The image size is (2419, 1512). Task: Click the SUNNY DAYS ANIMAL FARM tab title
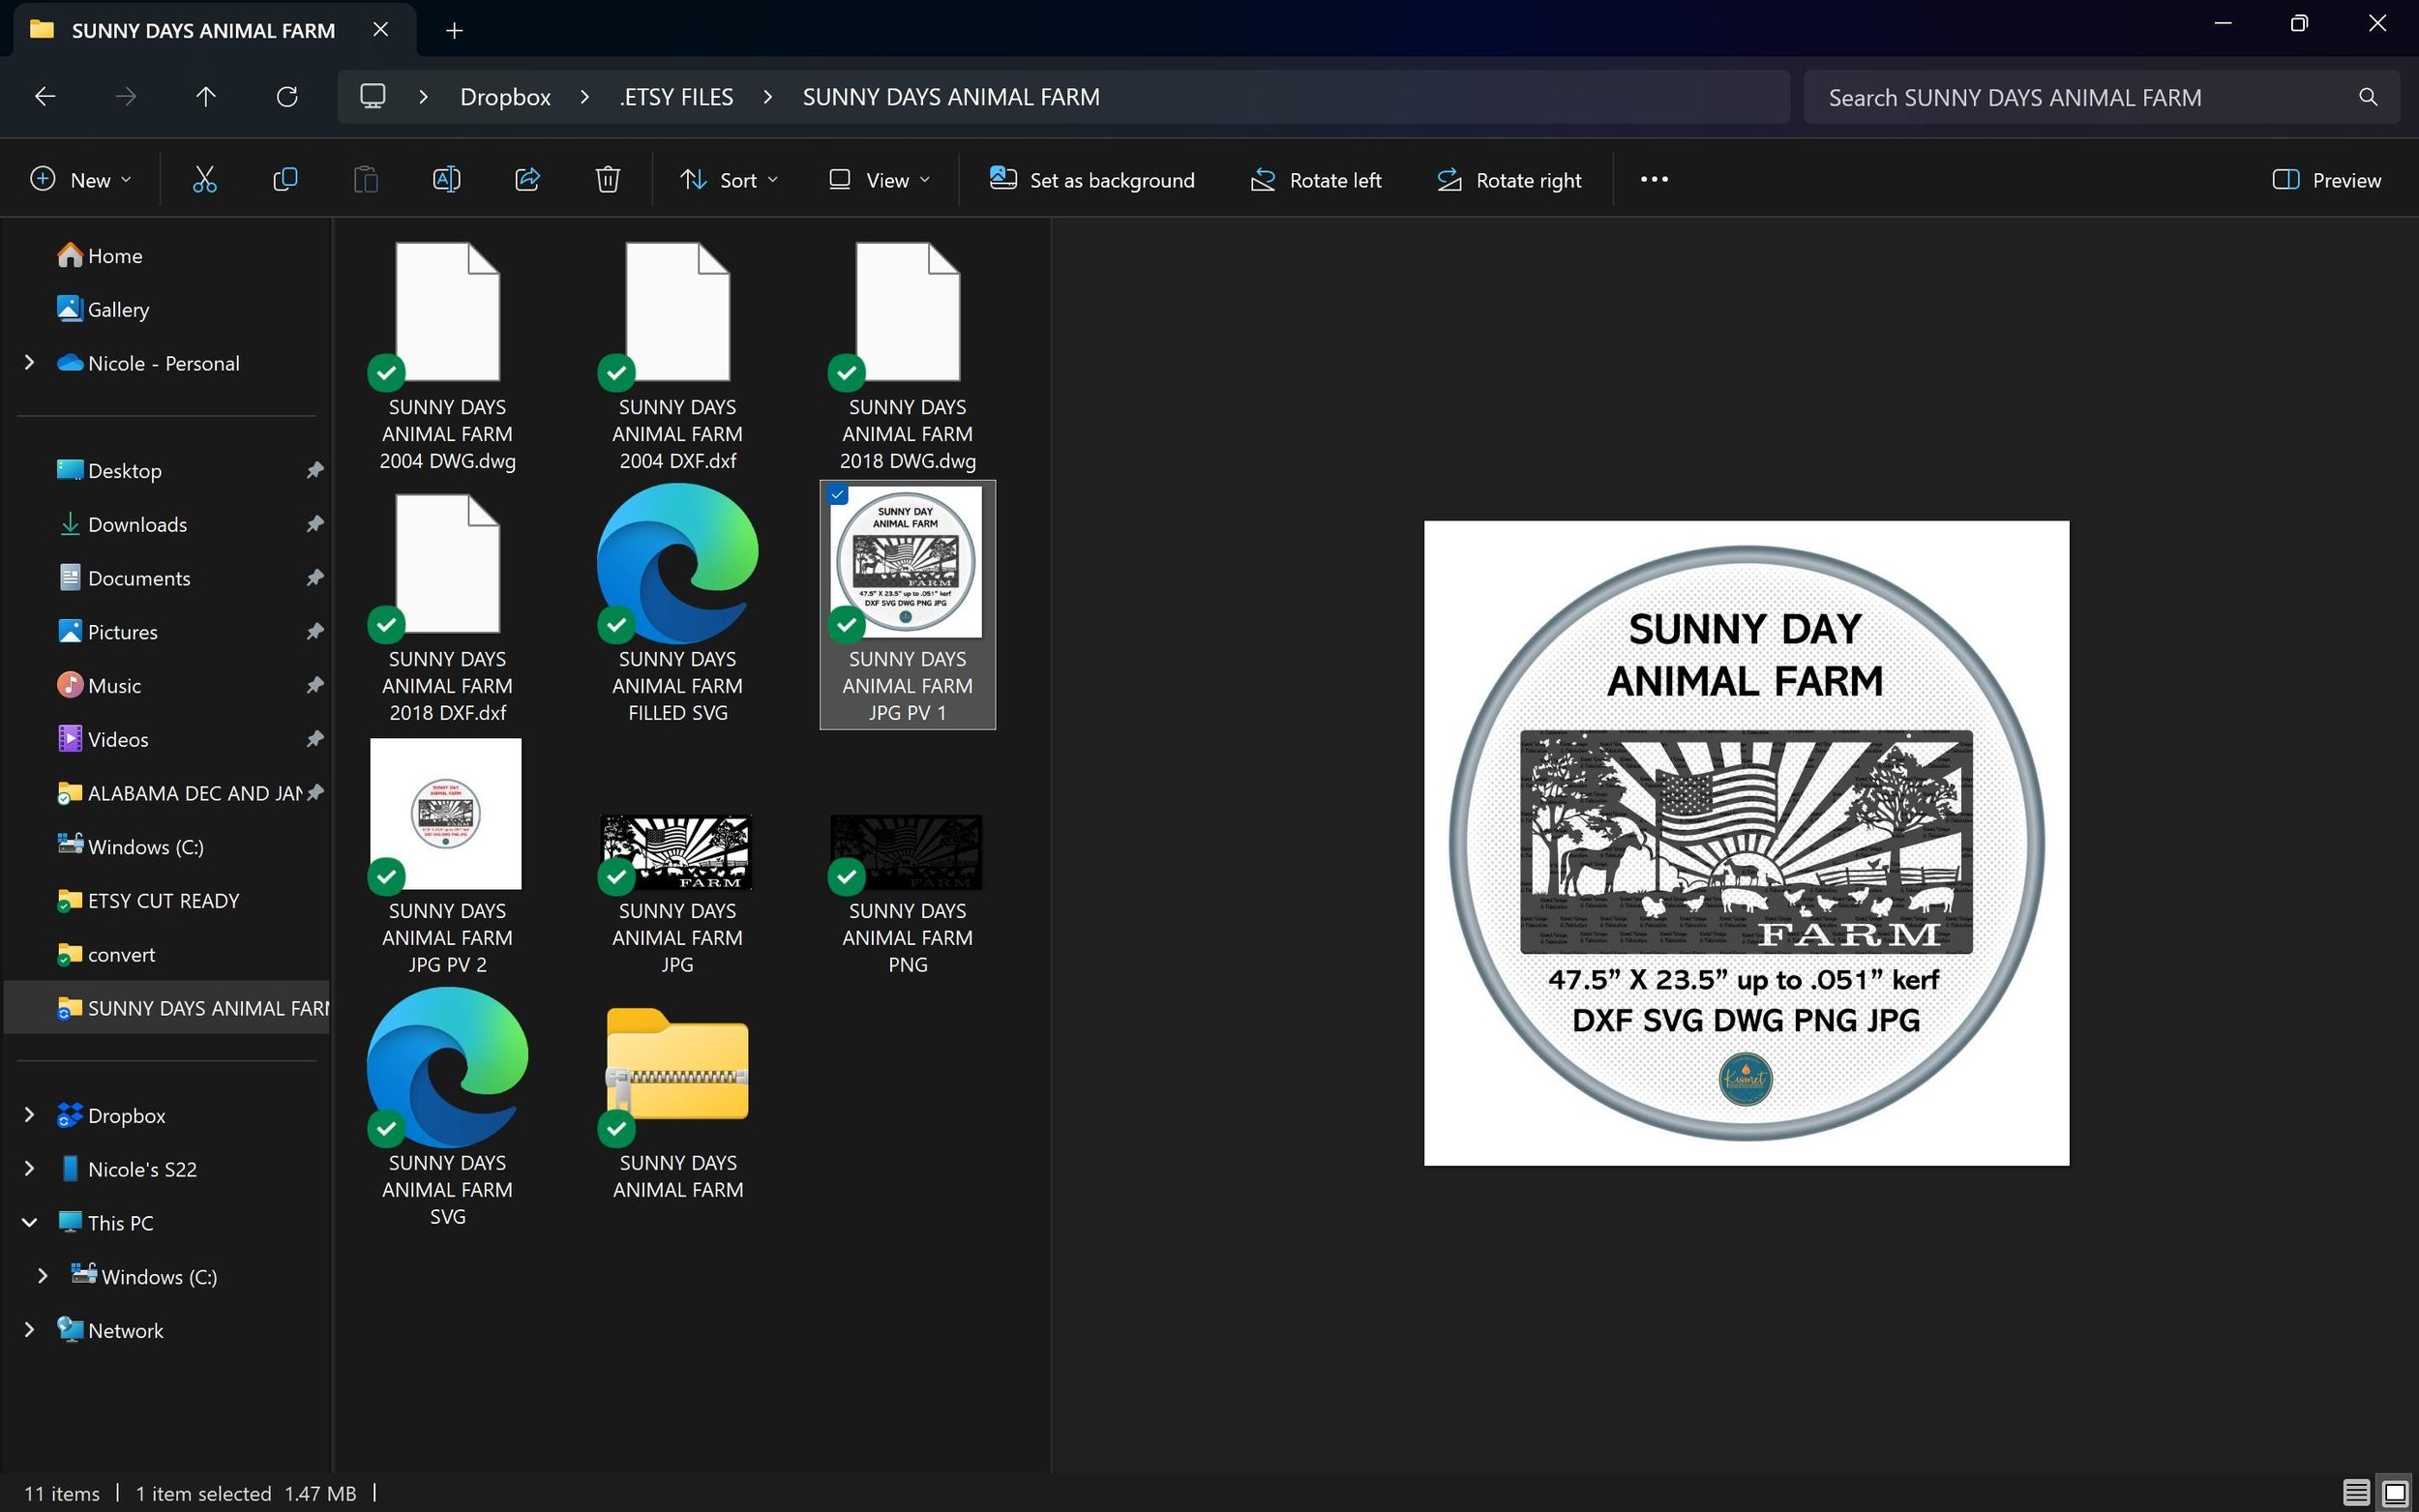point(203,31)
